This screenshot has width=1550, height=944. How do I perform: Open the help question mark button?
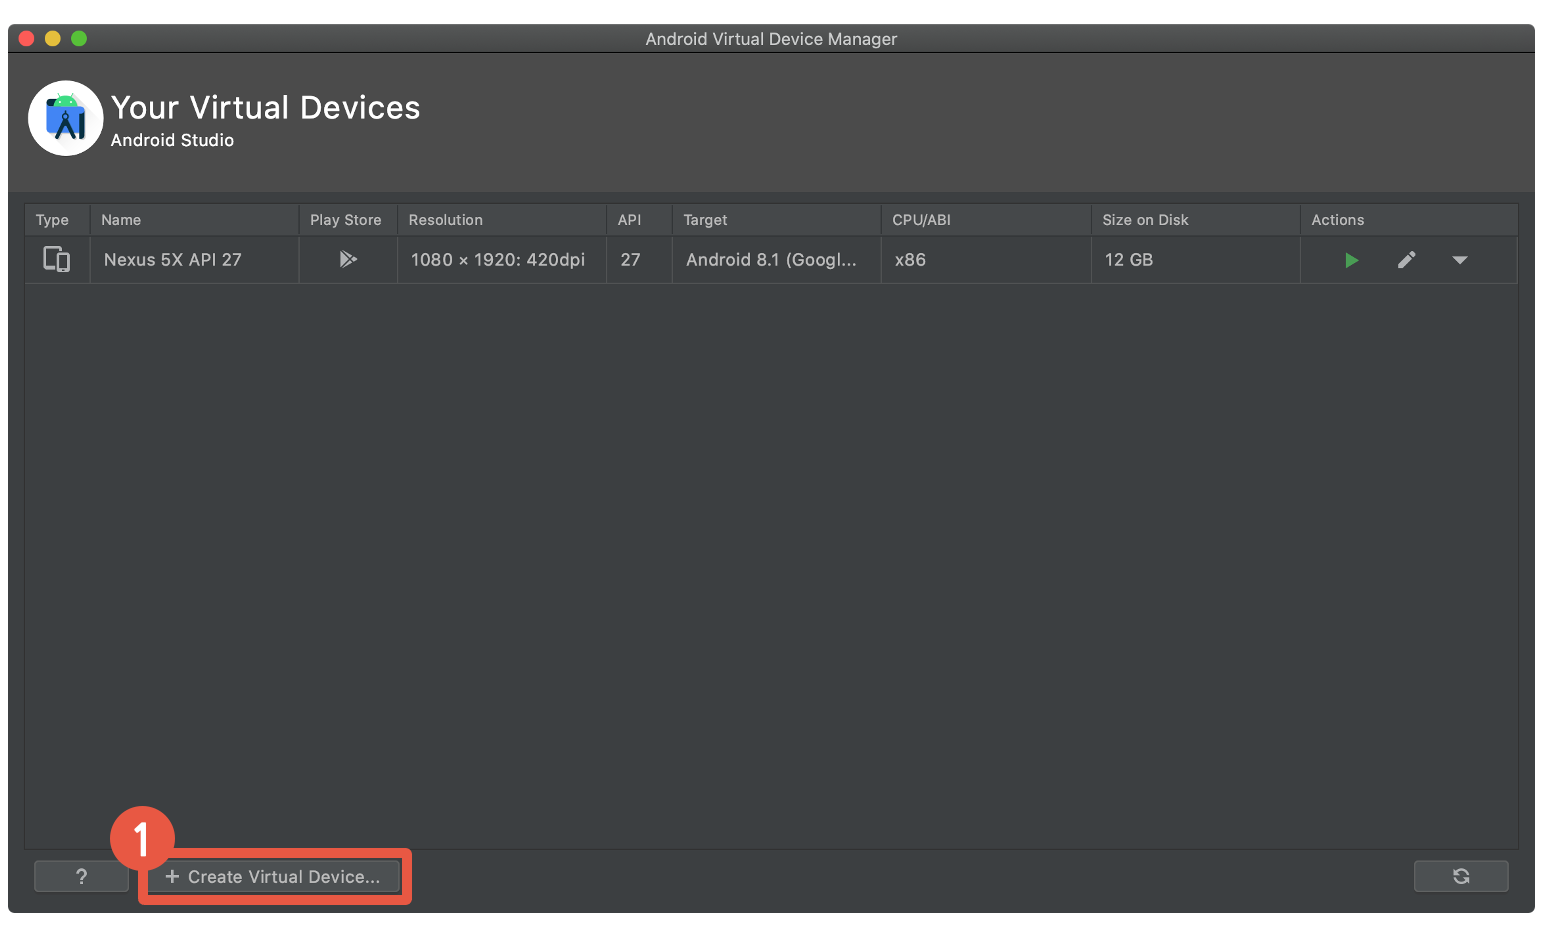[81, 877]
